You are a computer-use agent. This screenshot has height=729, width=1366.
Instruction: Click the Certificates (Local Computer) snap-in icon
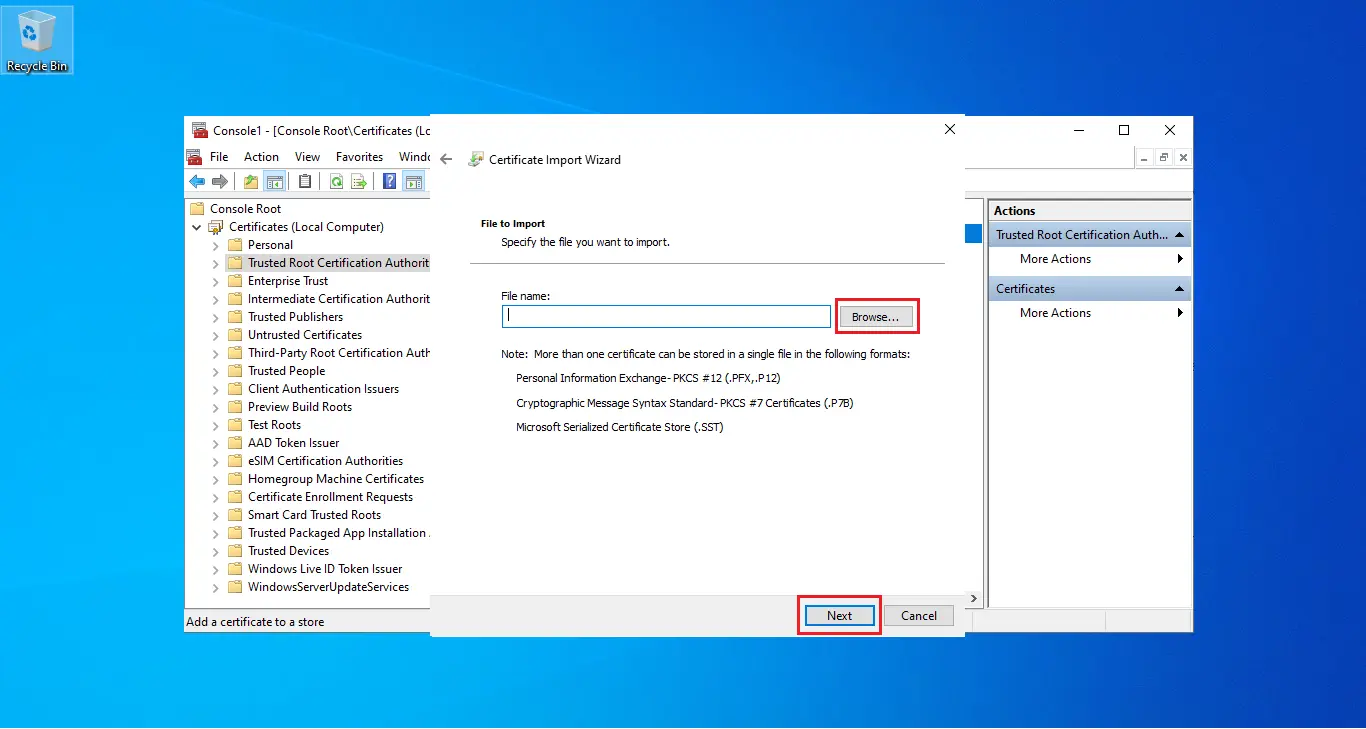tap(215, 227)
